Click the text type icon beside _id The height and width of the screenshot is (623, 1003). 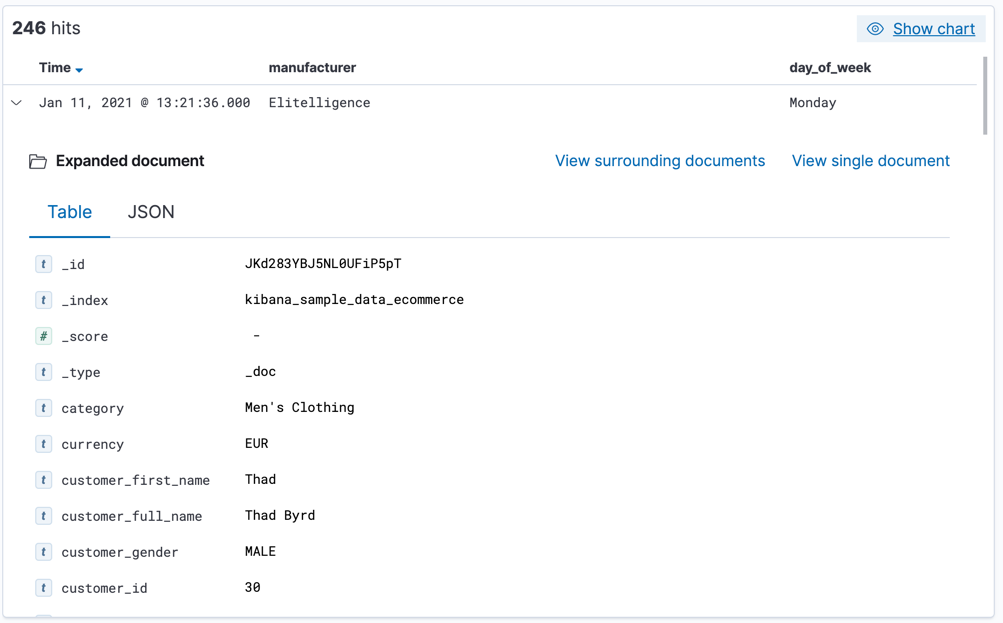pos(43,264)
